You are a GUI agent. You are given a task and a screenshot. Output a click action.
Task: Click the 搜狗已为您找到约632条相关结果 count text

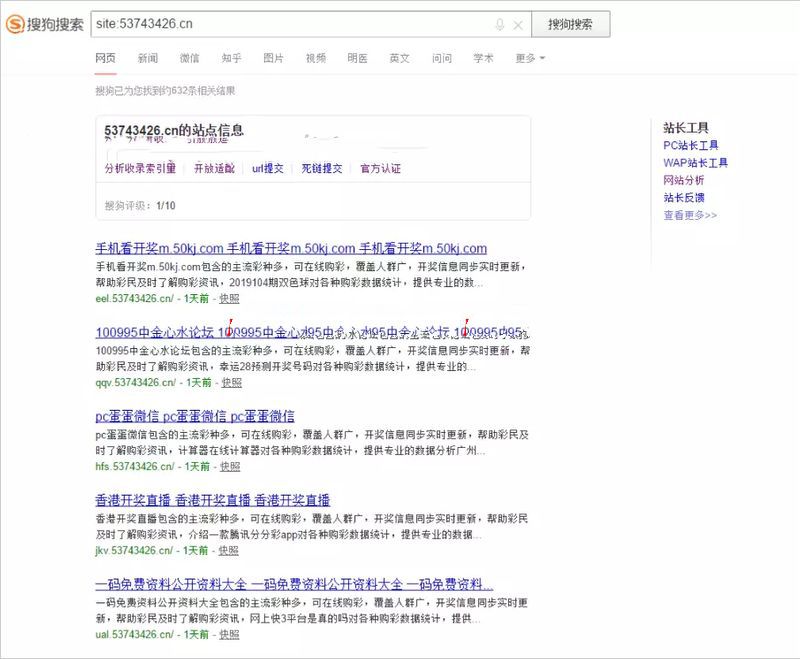coord(165,91)
